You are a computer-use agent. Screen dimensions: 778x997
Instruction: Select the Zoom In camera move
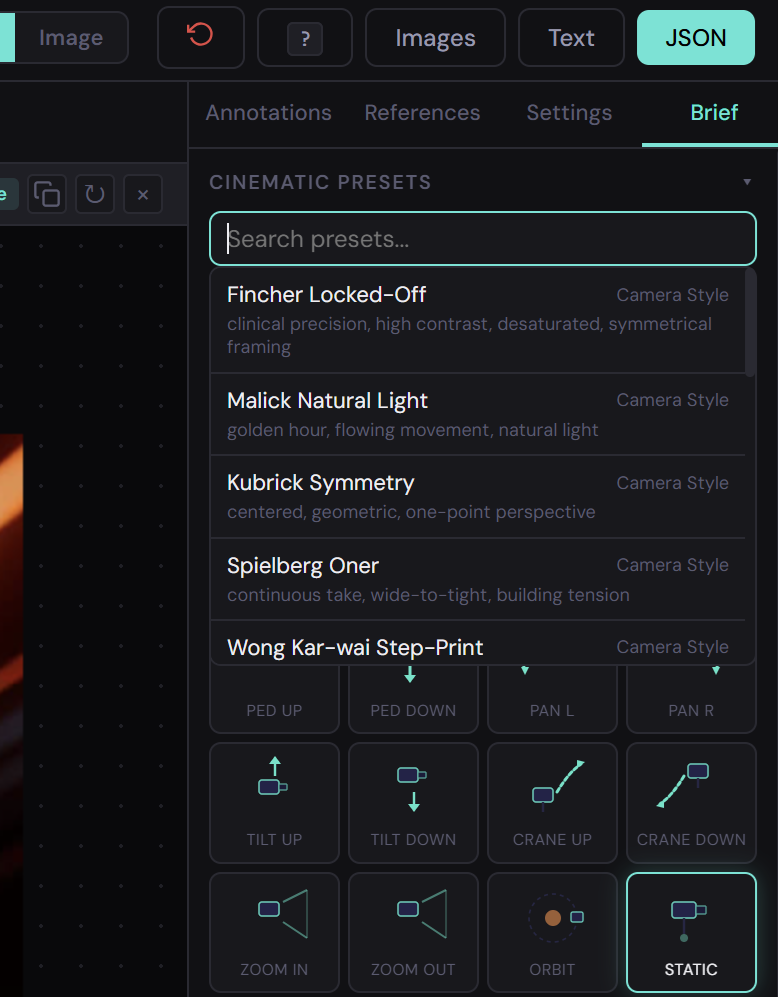(x=275, y=932)
